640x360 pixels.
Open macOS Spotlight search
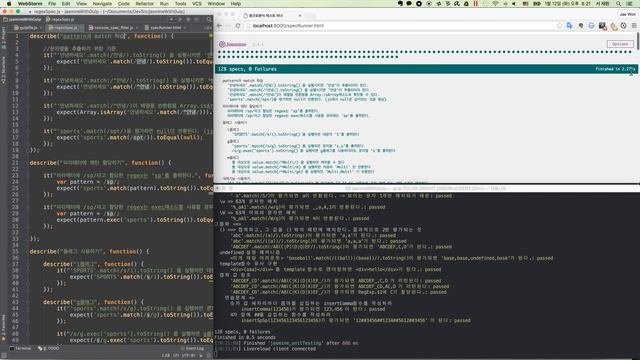(x=619, y=4)
